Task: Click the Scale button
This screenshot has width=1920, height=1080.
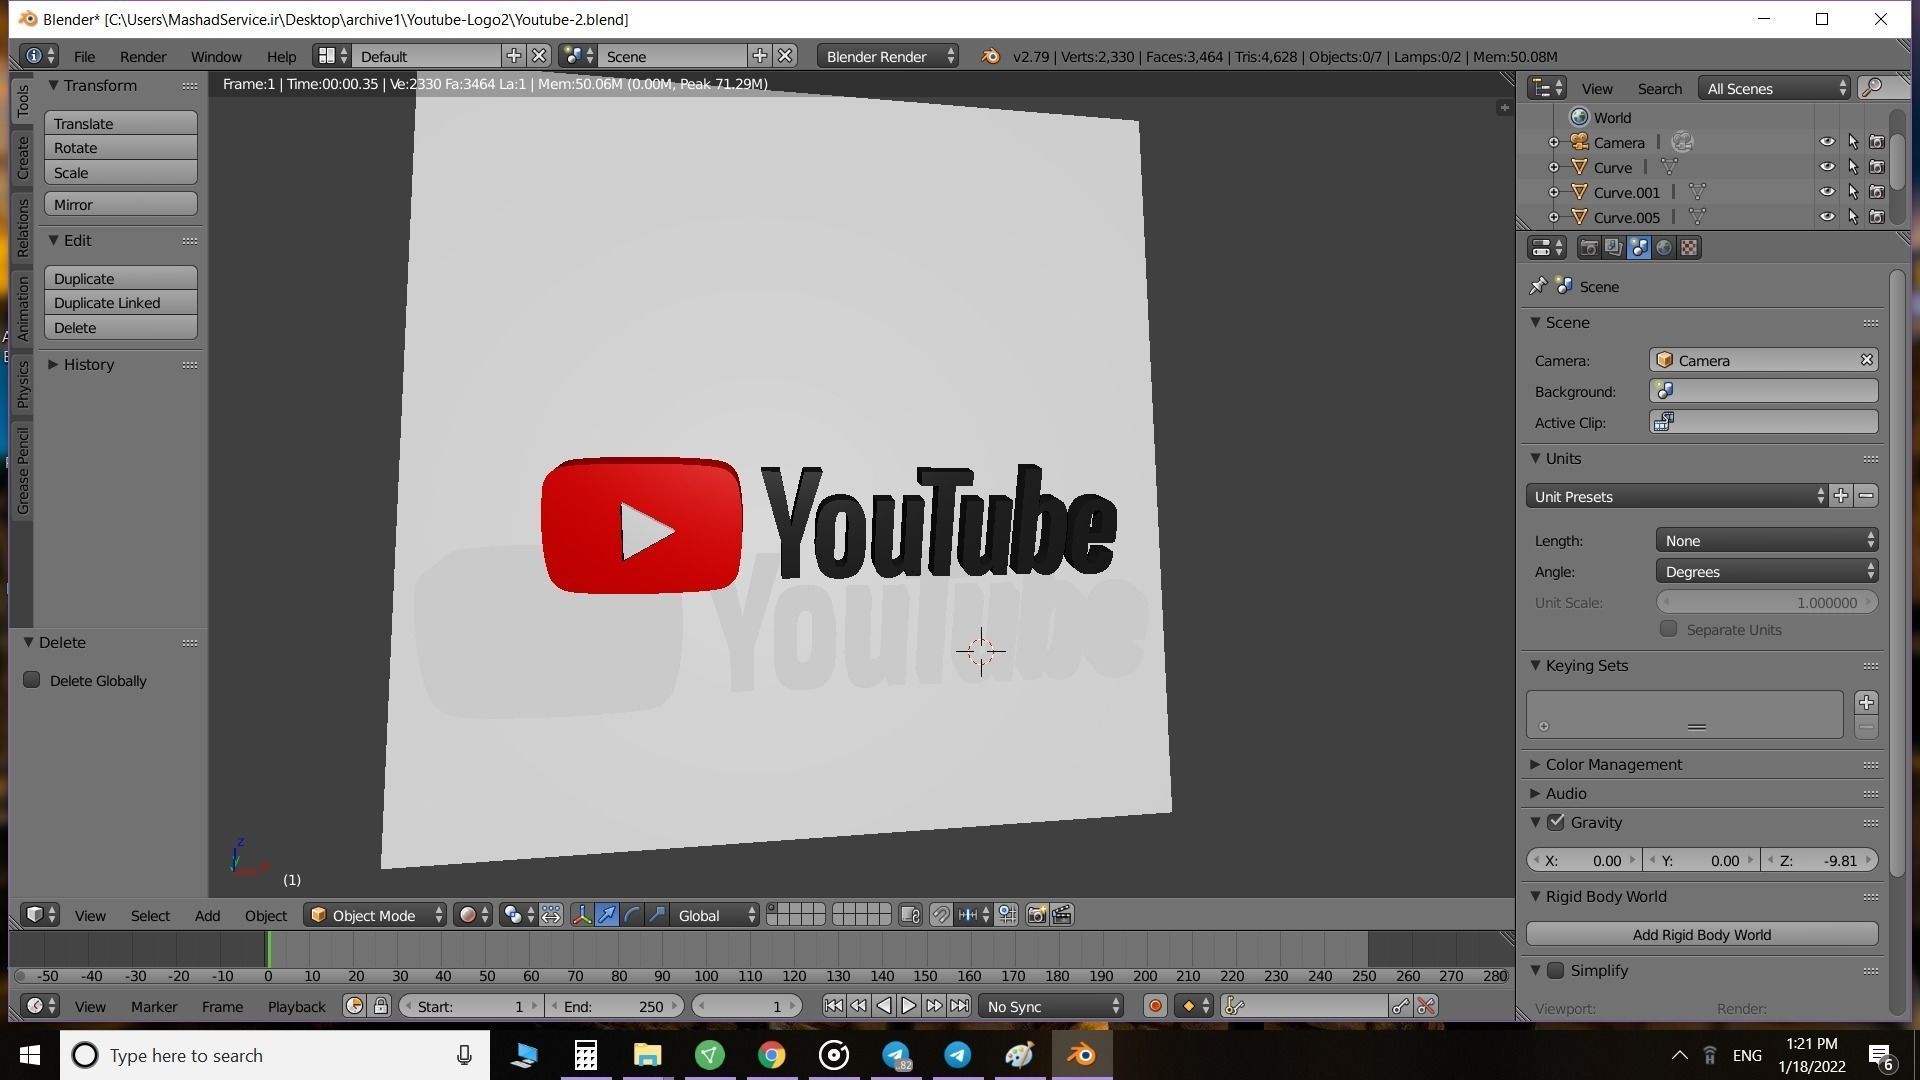Action: (121, 173)
